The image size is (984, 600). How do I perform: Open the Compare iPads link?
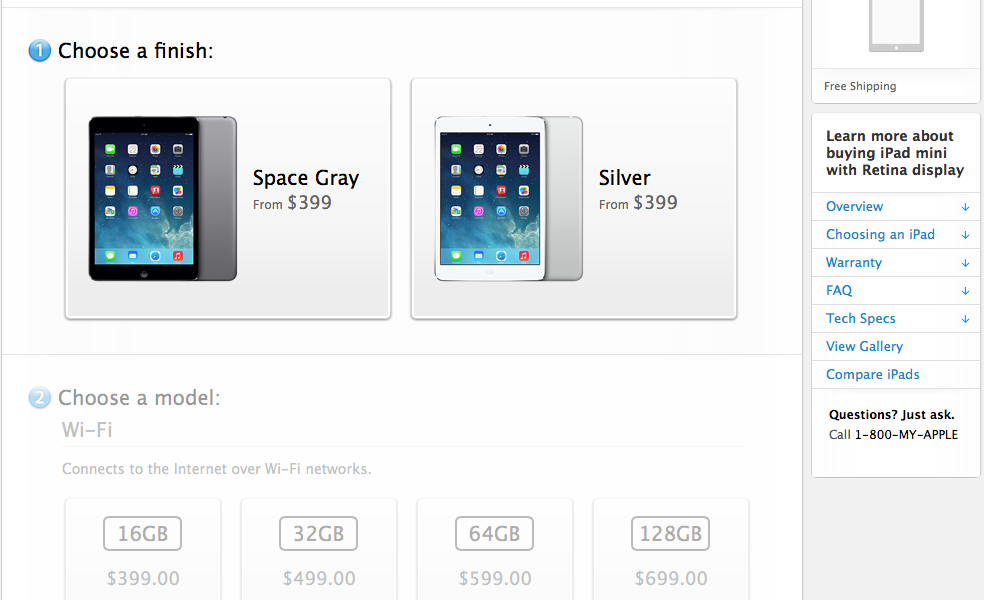[x=872, y=375]
